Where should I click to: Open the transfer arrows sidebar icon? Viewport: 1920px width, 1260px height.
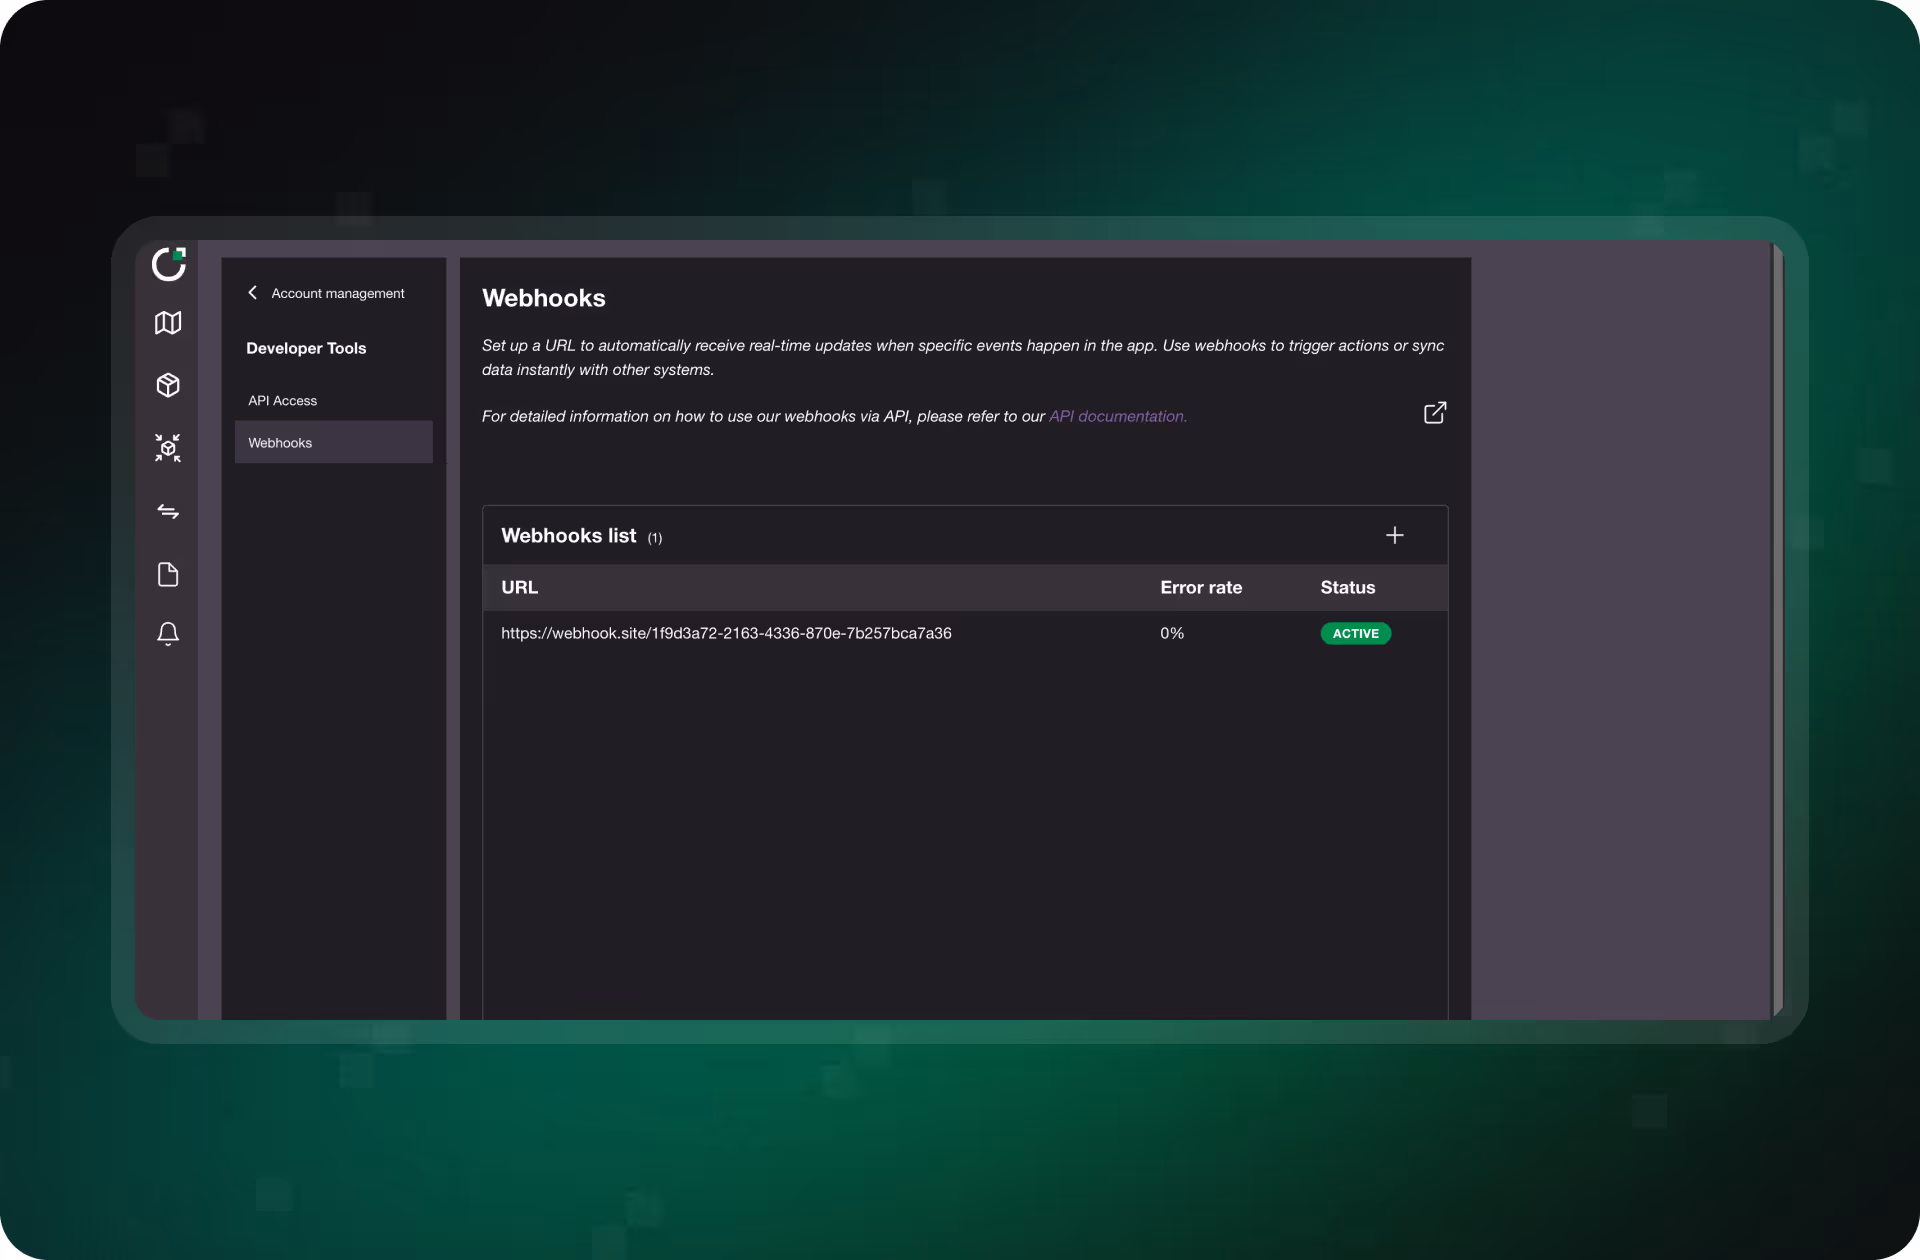168,512
